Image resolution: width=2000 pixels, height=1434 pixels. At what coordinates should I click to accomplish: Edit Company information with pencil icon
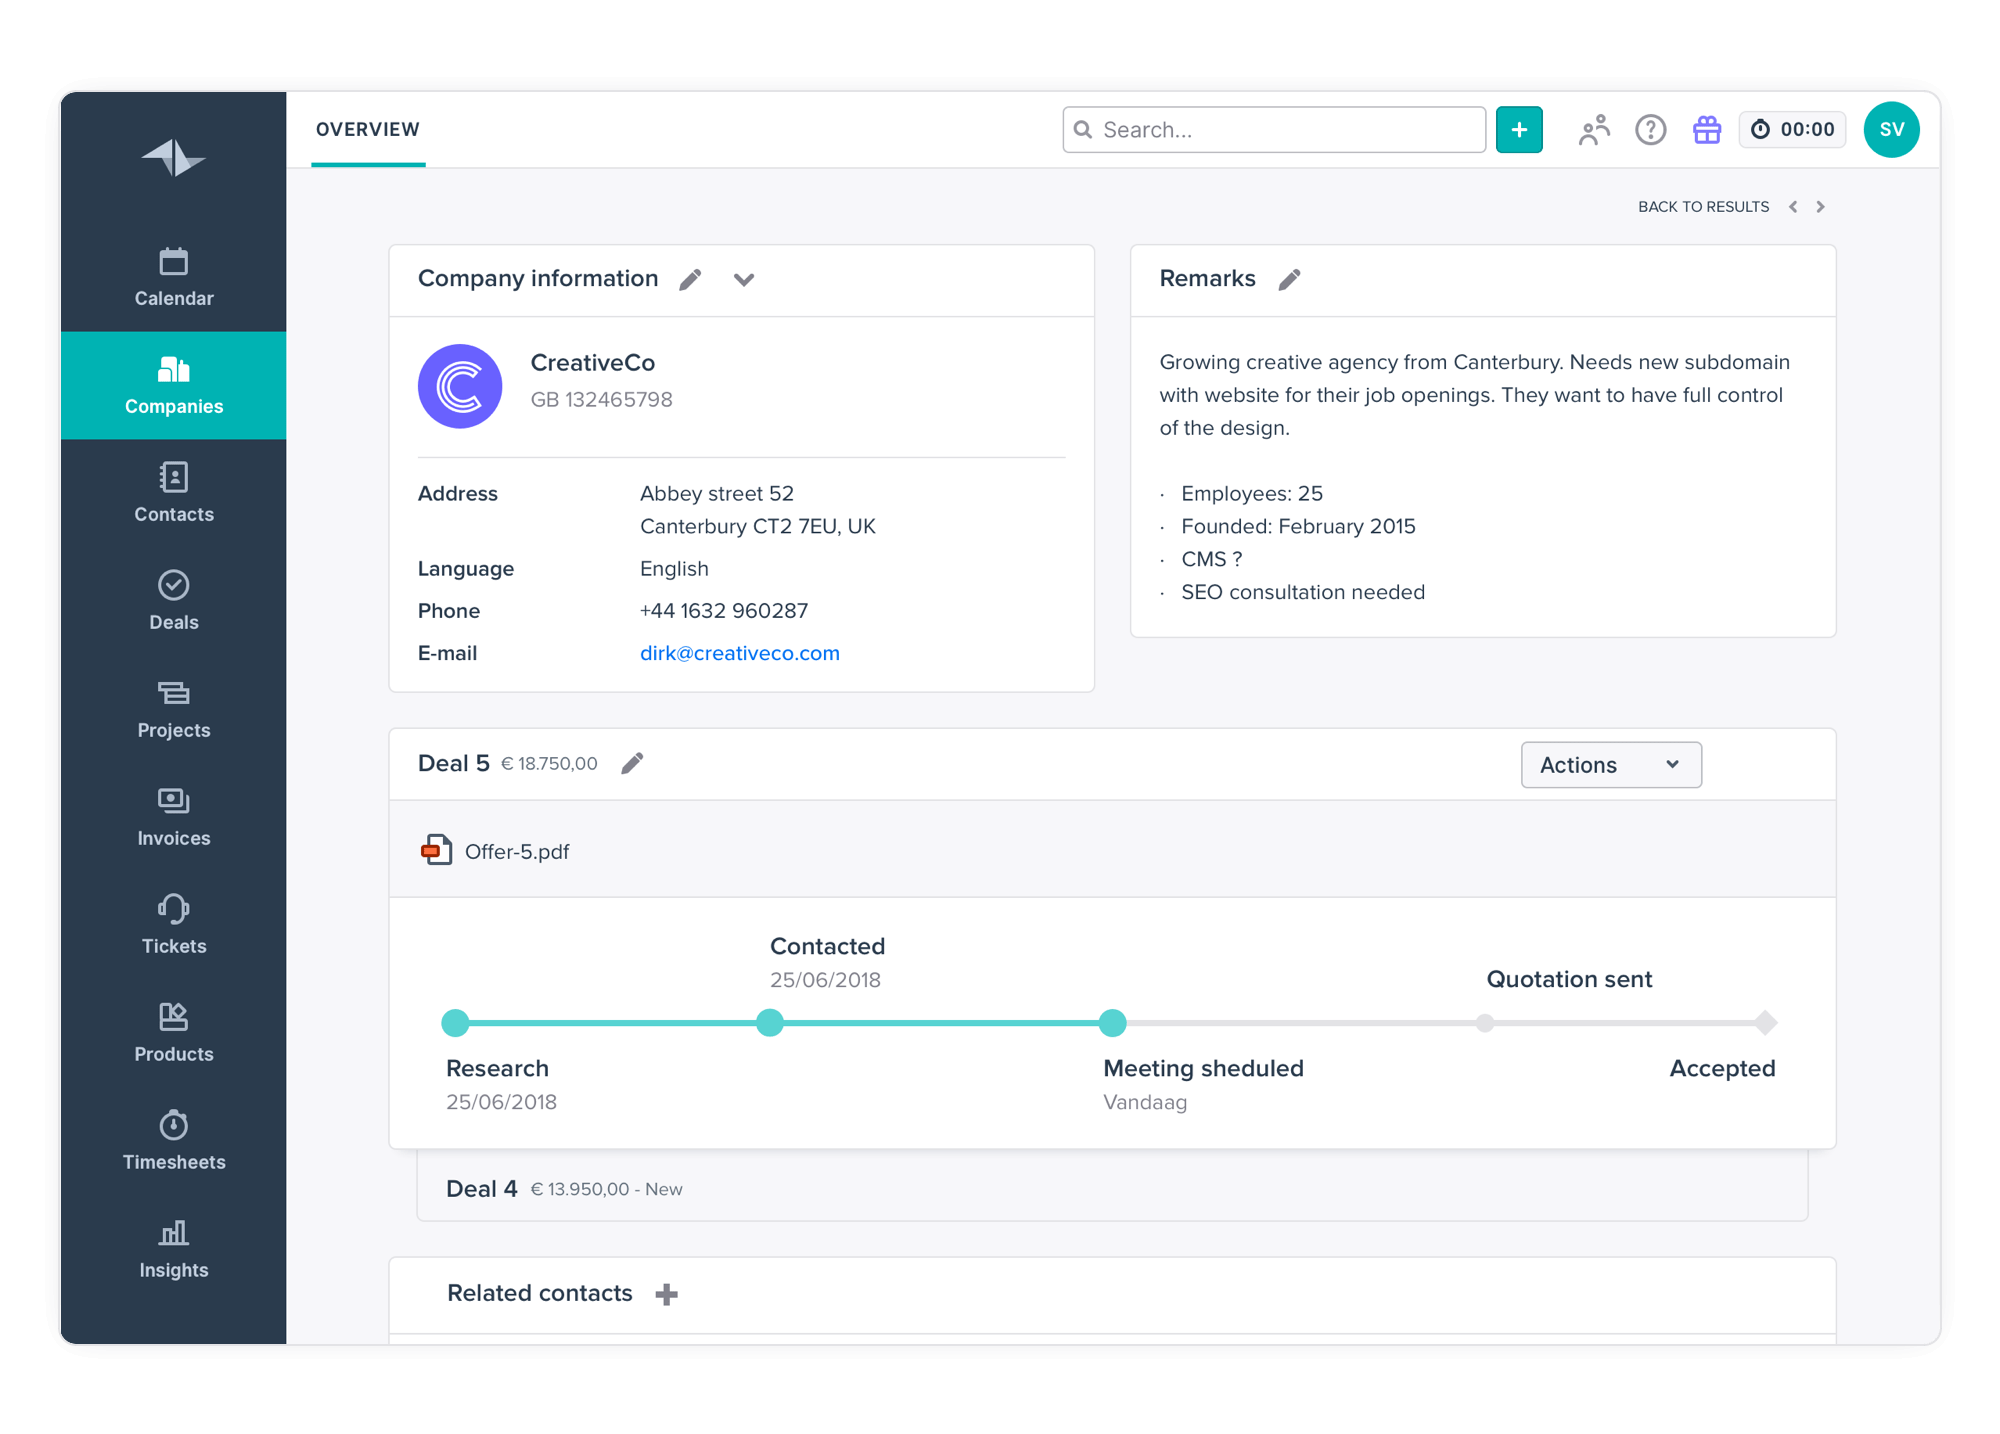point(690,280)
